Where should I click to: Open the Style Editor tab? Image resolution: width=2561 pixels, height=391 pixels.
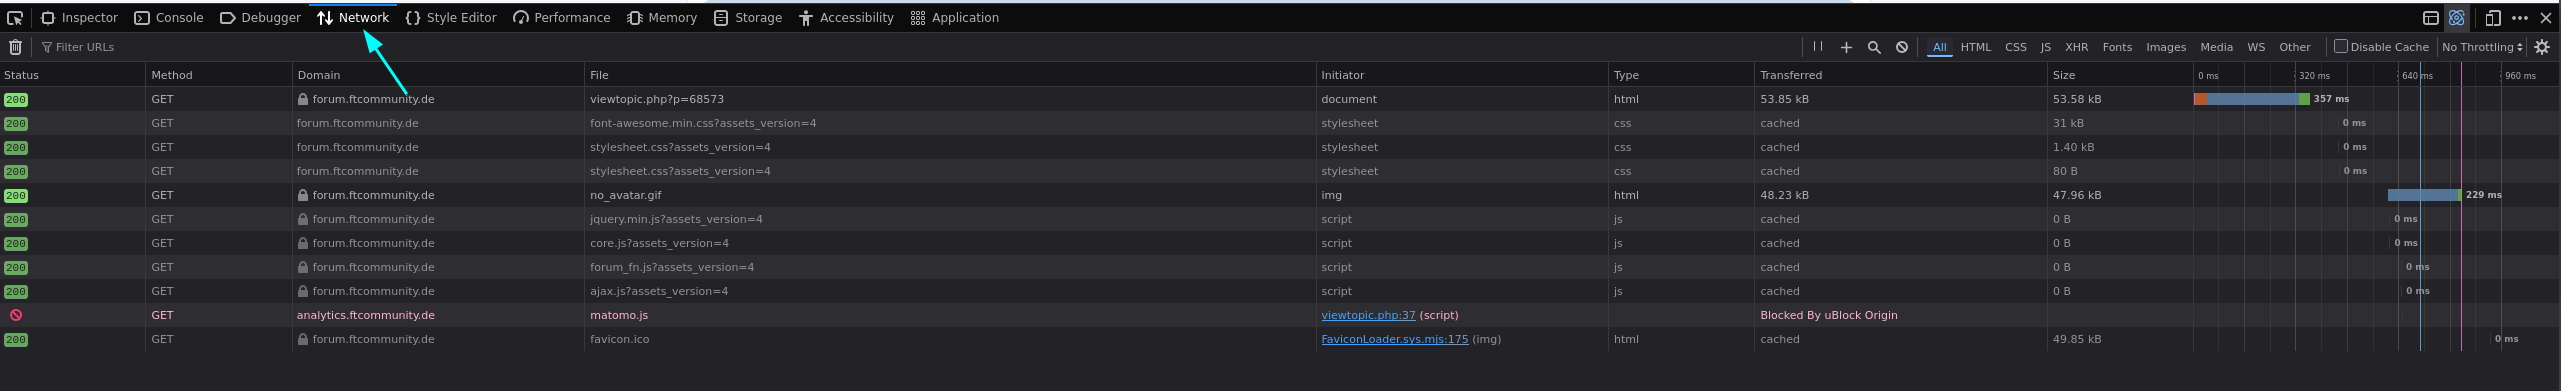pyautogui.click(x=450, y=18)
